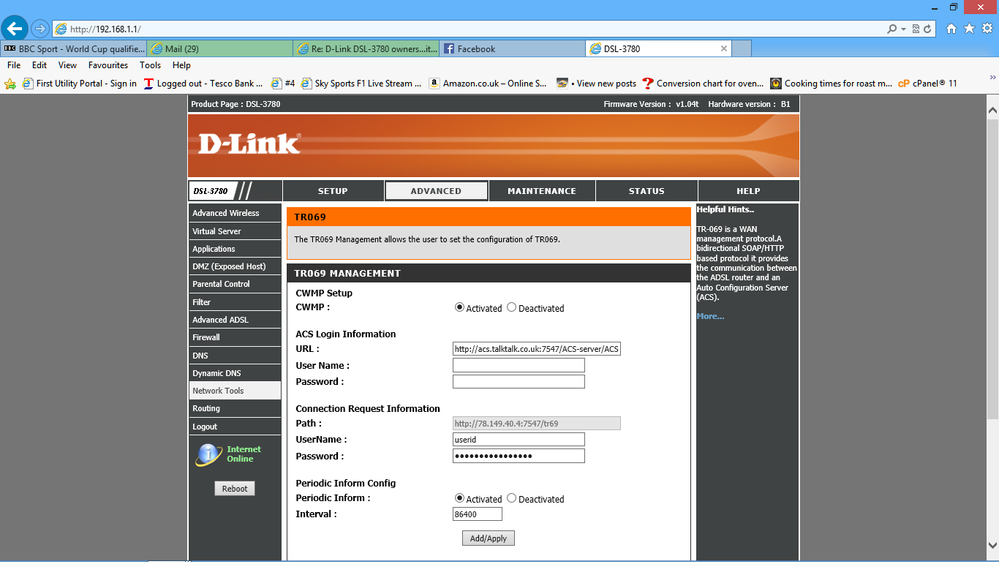Select CWMP Activated radio button

click(459, 307)
